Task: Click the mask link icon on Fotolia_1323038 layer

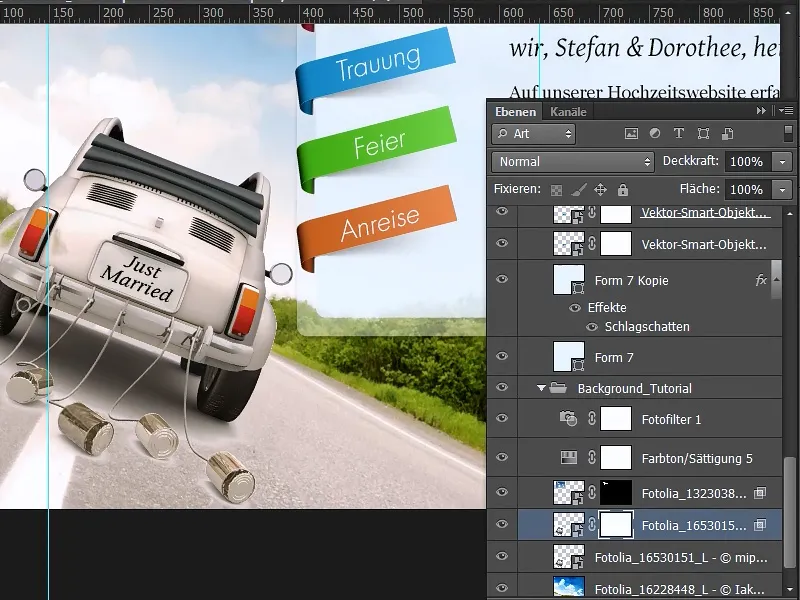Action: (x=591, y=492)
